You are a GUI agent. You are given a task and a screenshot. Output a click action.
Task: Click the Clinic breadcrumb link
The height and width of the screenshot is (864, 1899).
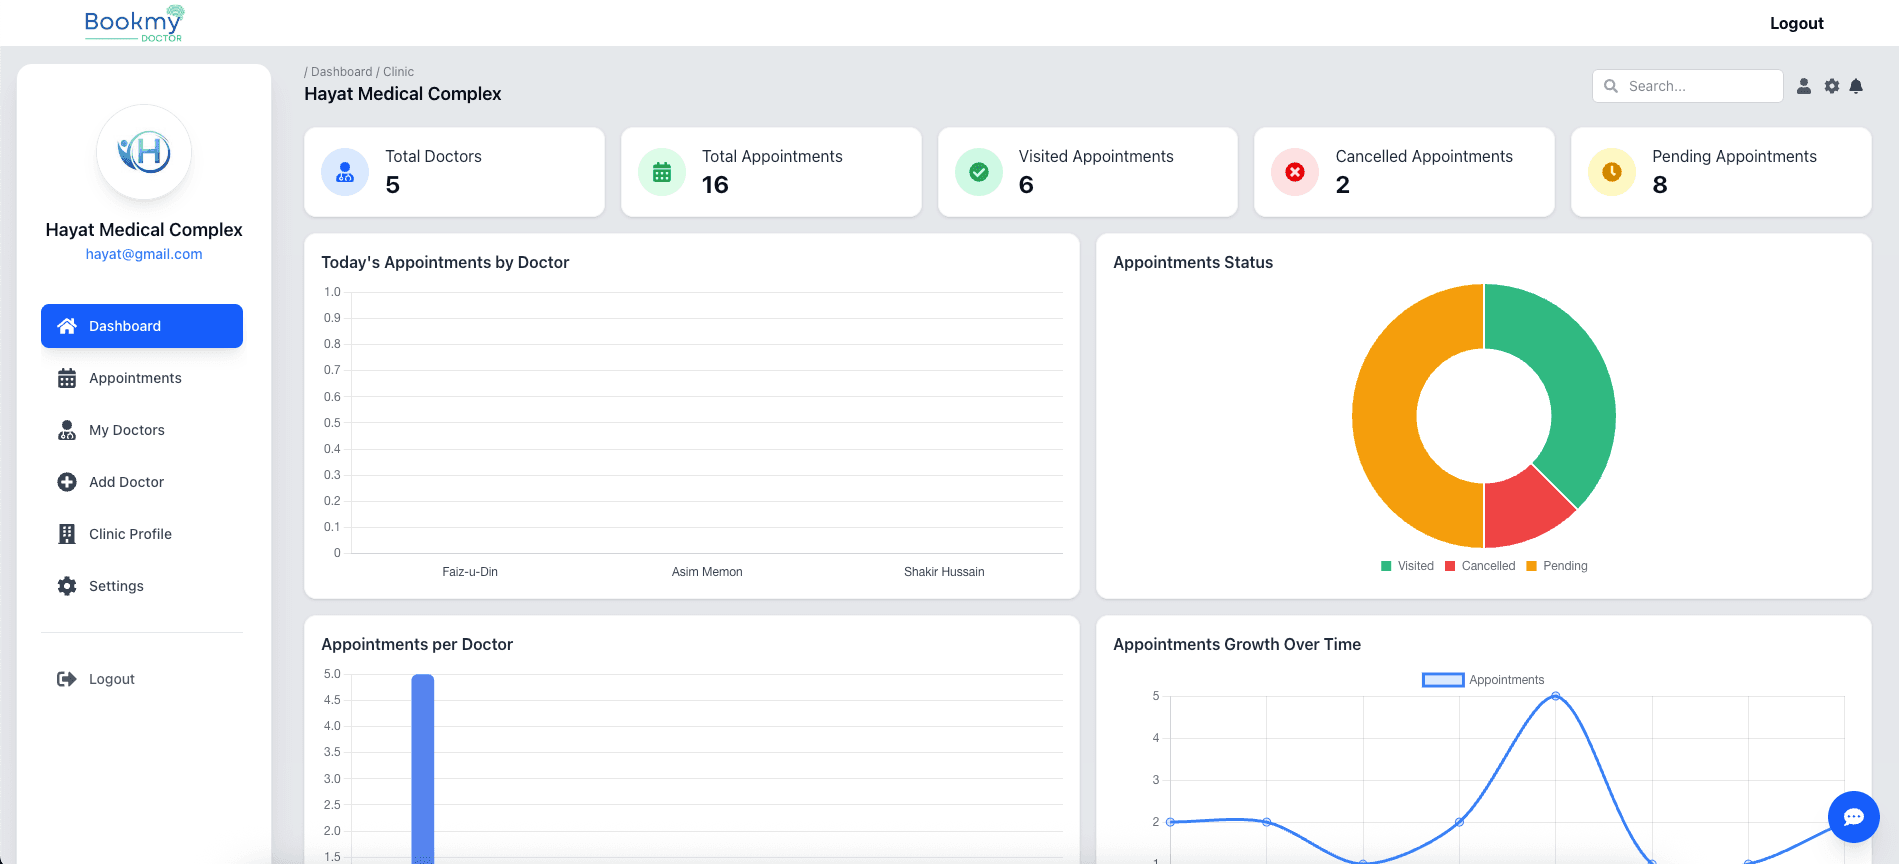(398, 72)
